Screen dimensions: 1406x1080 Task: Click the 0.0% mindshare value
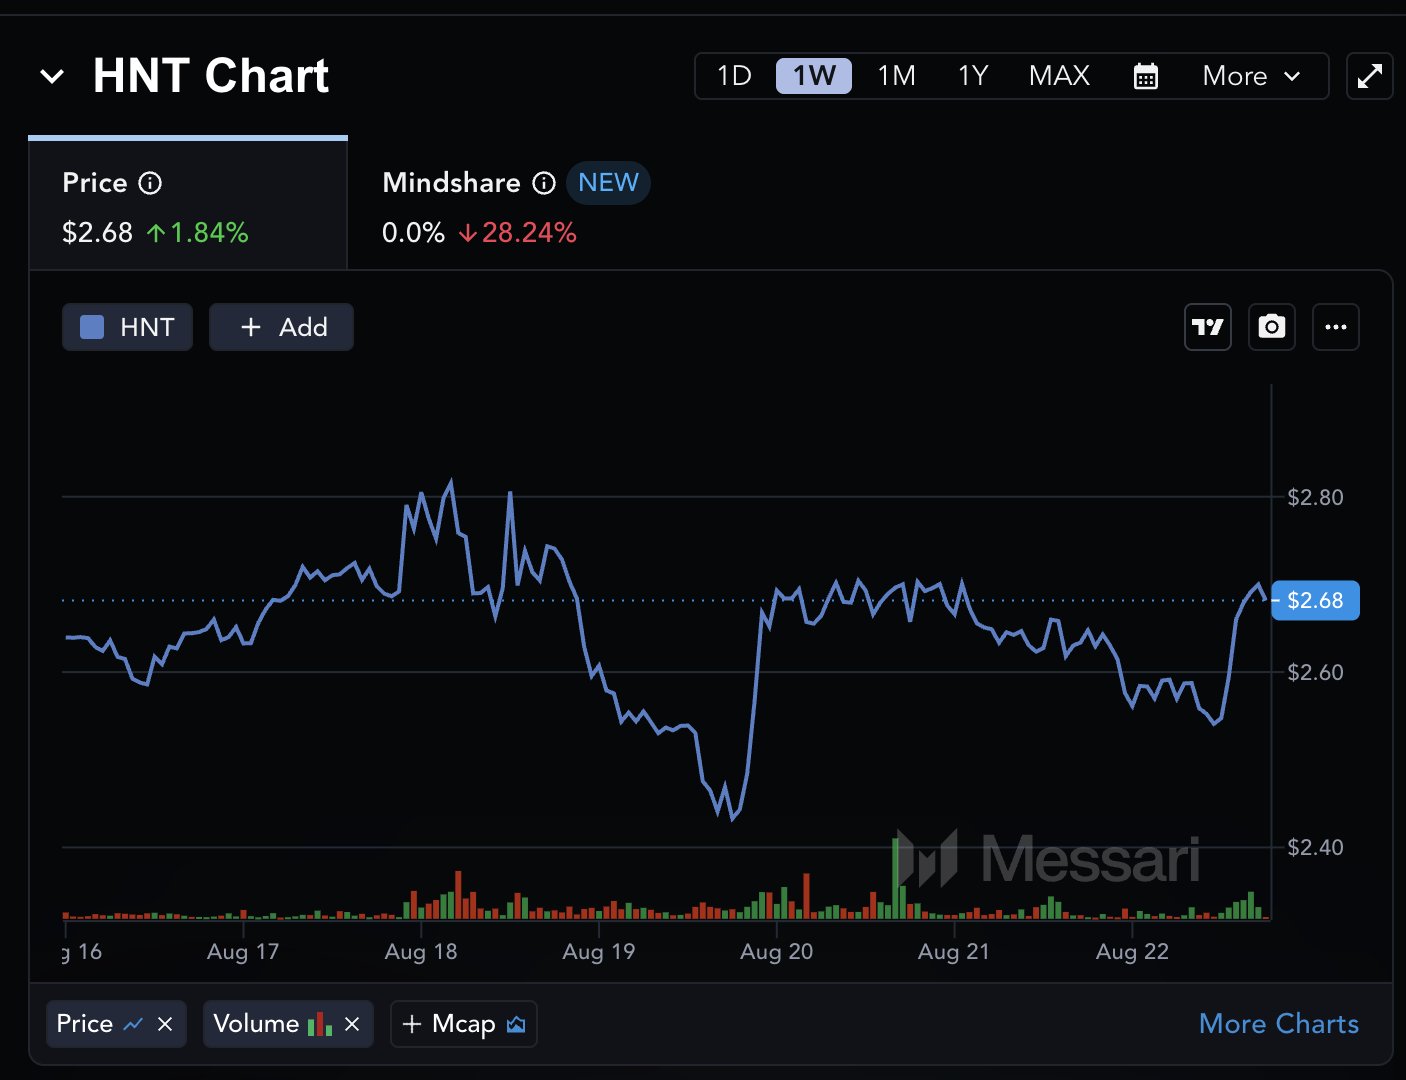point(413,233)
